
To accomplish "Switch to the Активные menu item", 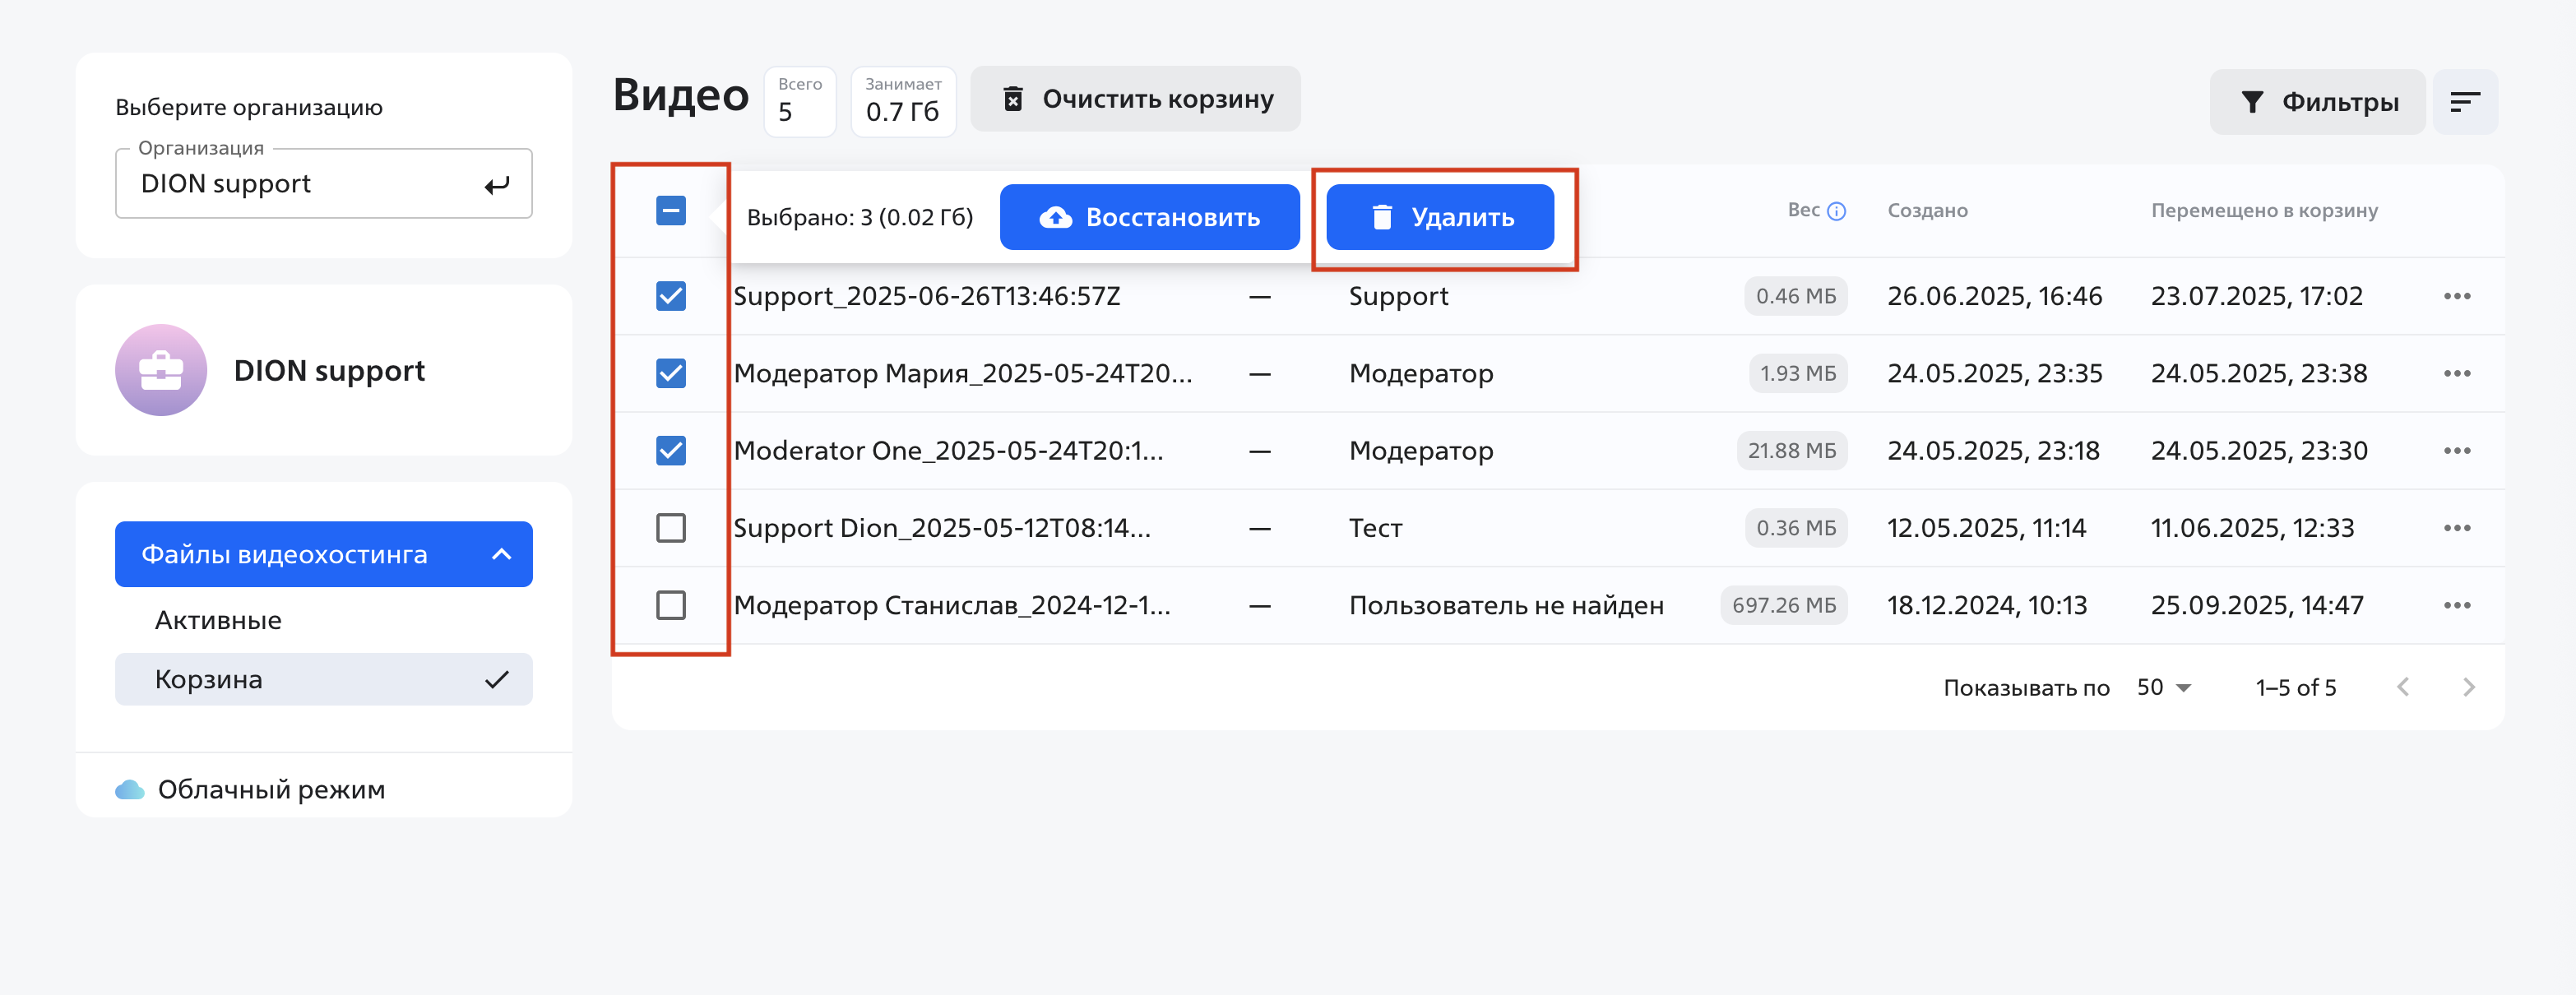I will coord(218,620).
